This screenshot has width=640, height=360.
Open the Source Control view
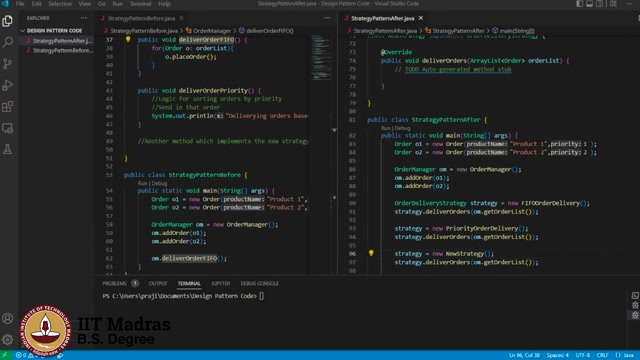[7, 64]
